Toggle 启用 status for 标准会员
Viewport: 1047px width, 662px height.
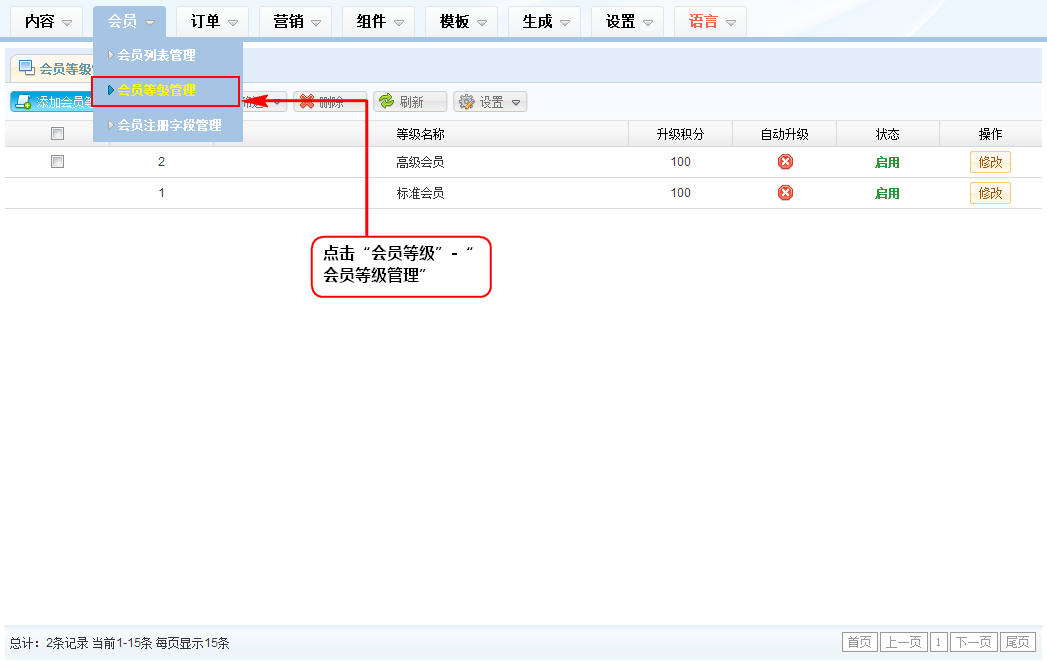887,193
